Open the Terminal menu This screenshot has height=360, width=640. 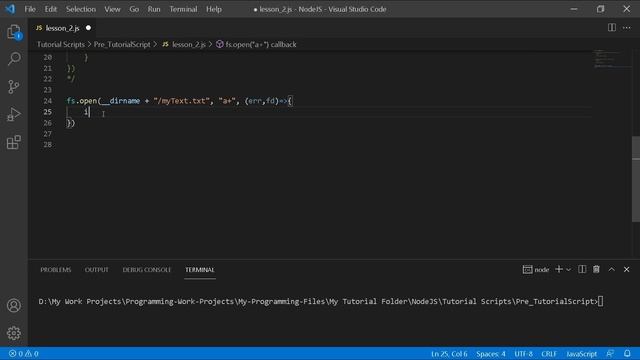(x=183, y=9)
